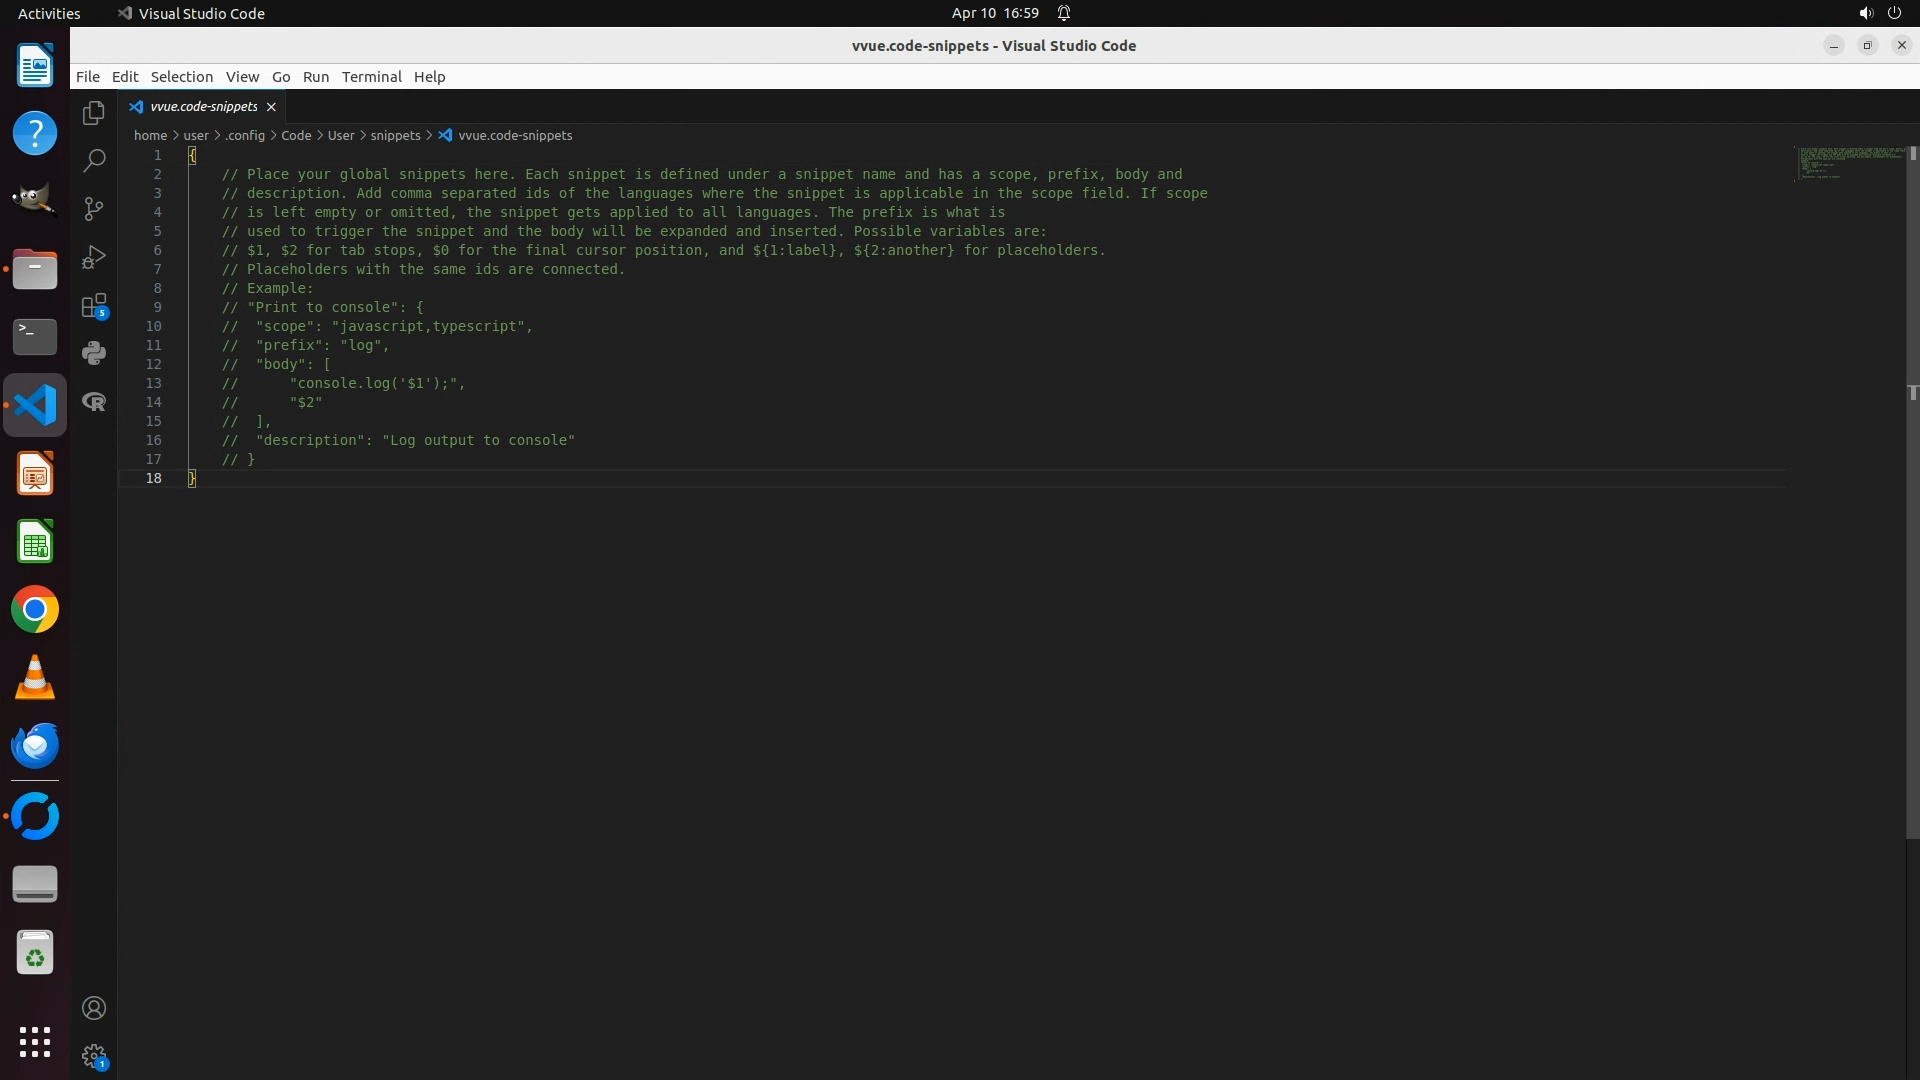This screenshot has height=1080, width=1920.
Task: Open the Search view icon
Action: point(94,160)
